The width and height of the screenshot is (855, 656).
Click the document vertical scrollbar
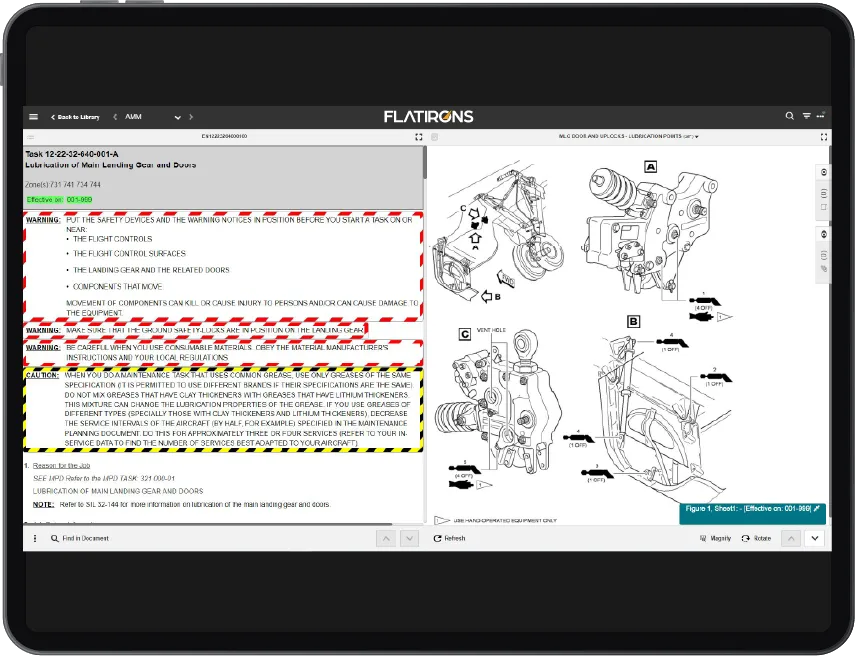[x=425, y=161]
